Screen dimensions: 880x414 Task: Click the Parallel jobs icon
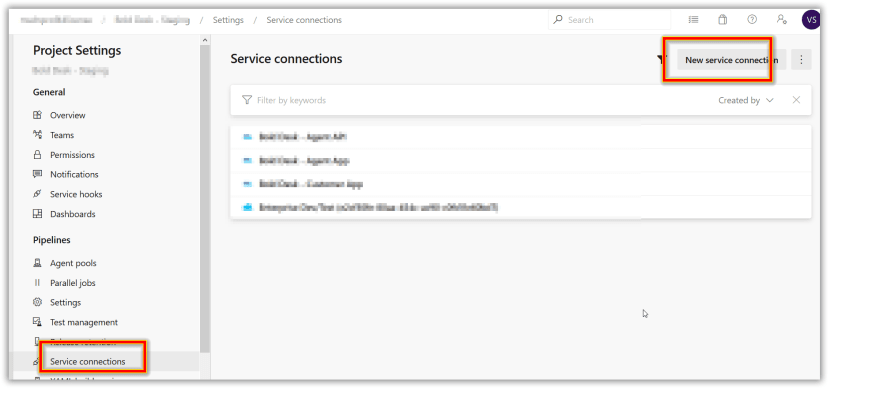click(38, 283)
